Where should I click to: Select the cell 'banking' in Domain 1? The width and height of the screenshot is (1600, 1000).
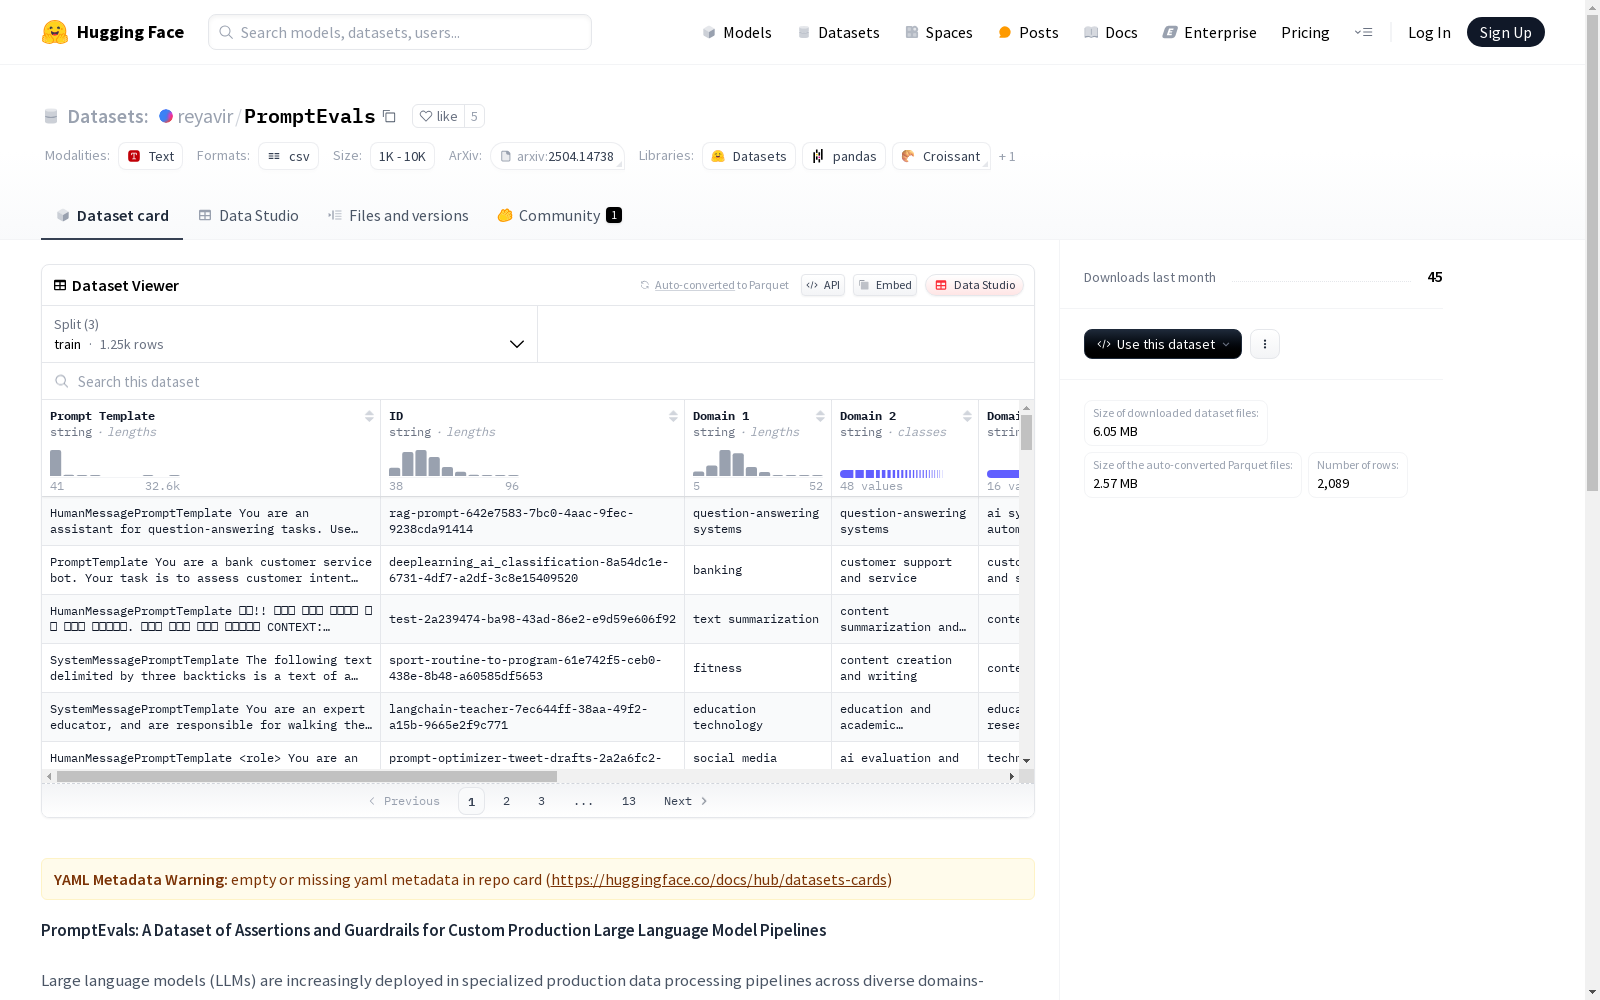pyautogui.click(x=758, y=570)
